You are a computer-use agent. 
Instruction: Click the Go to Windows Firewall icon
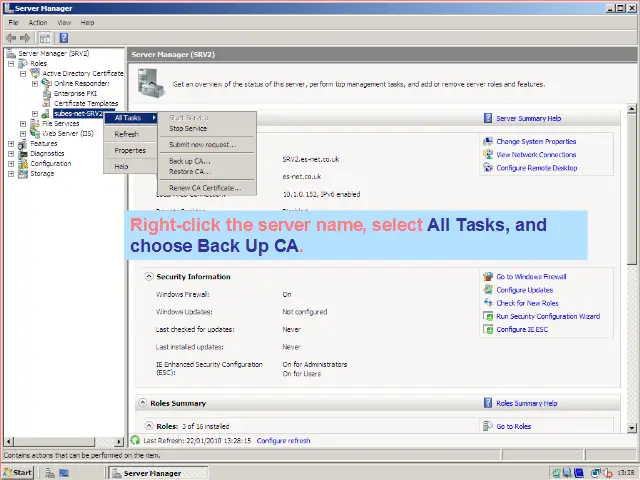tap(488, 277)
